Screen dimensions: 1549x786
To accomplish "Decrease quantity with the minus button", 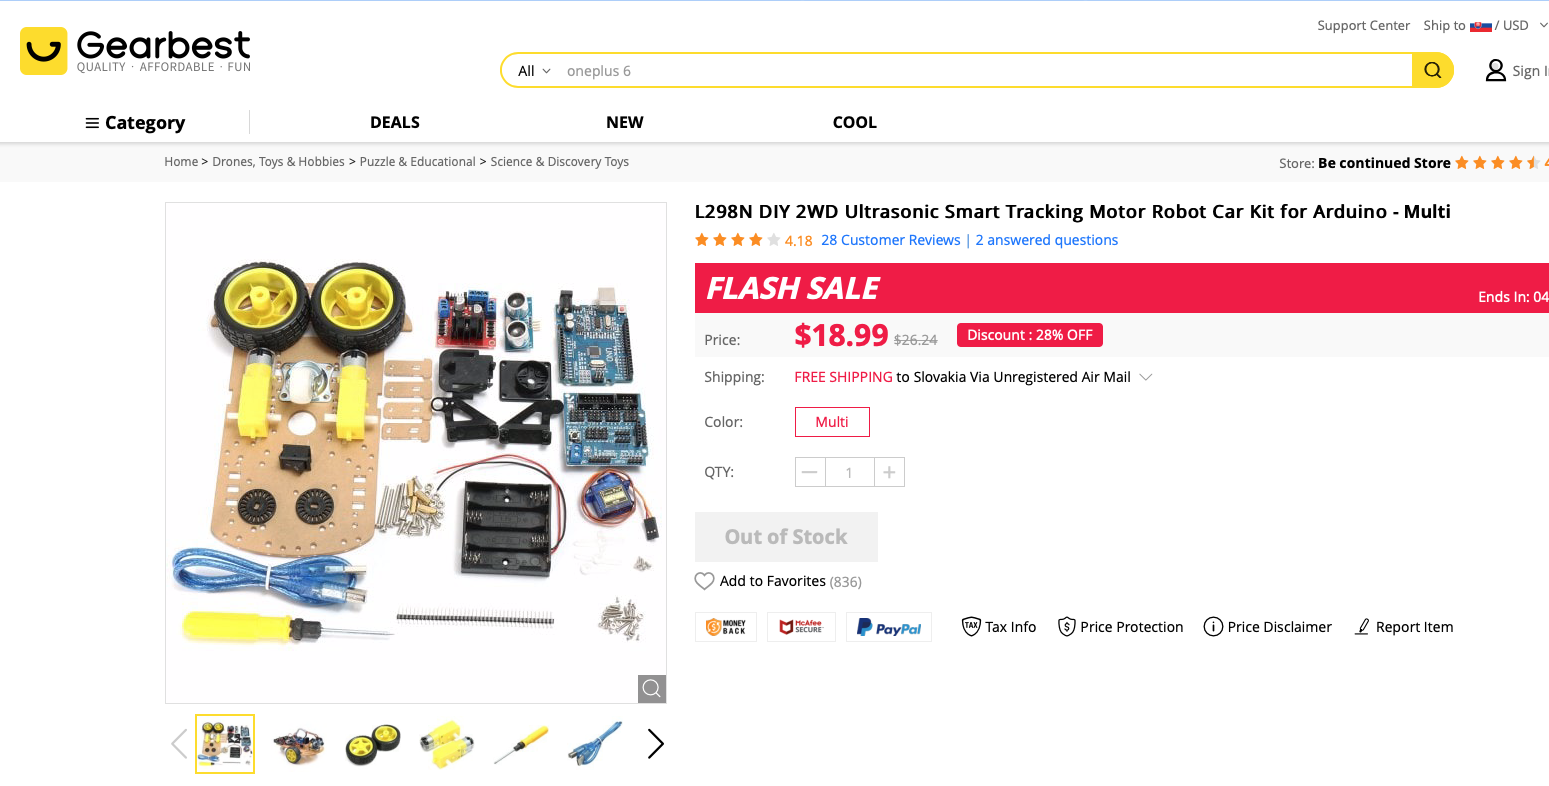I will point(810,472).
